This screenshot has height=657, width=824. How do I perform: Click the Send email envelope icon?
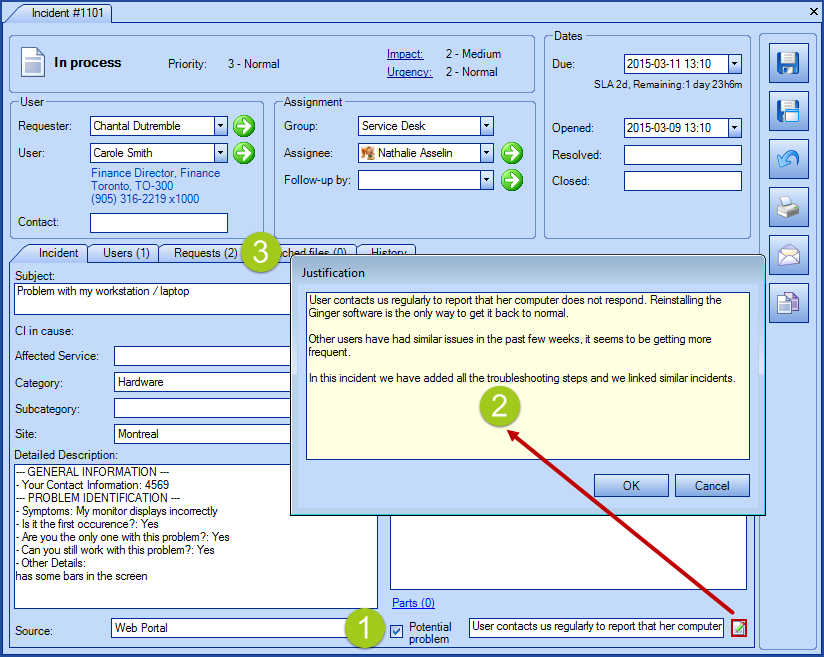(x=788, y=255)
